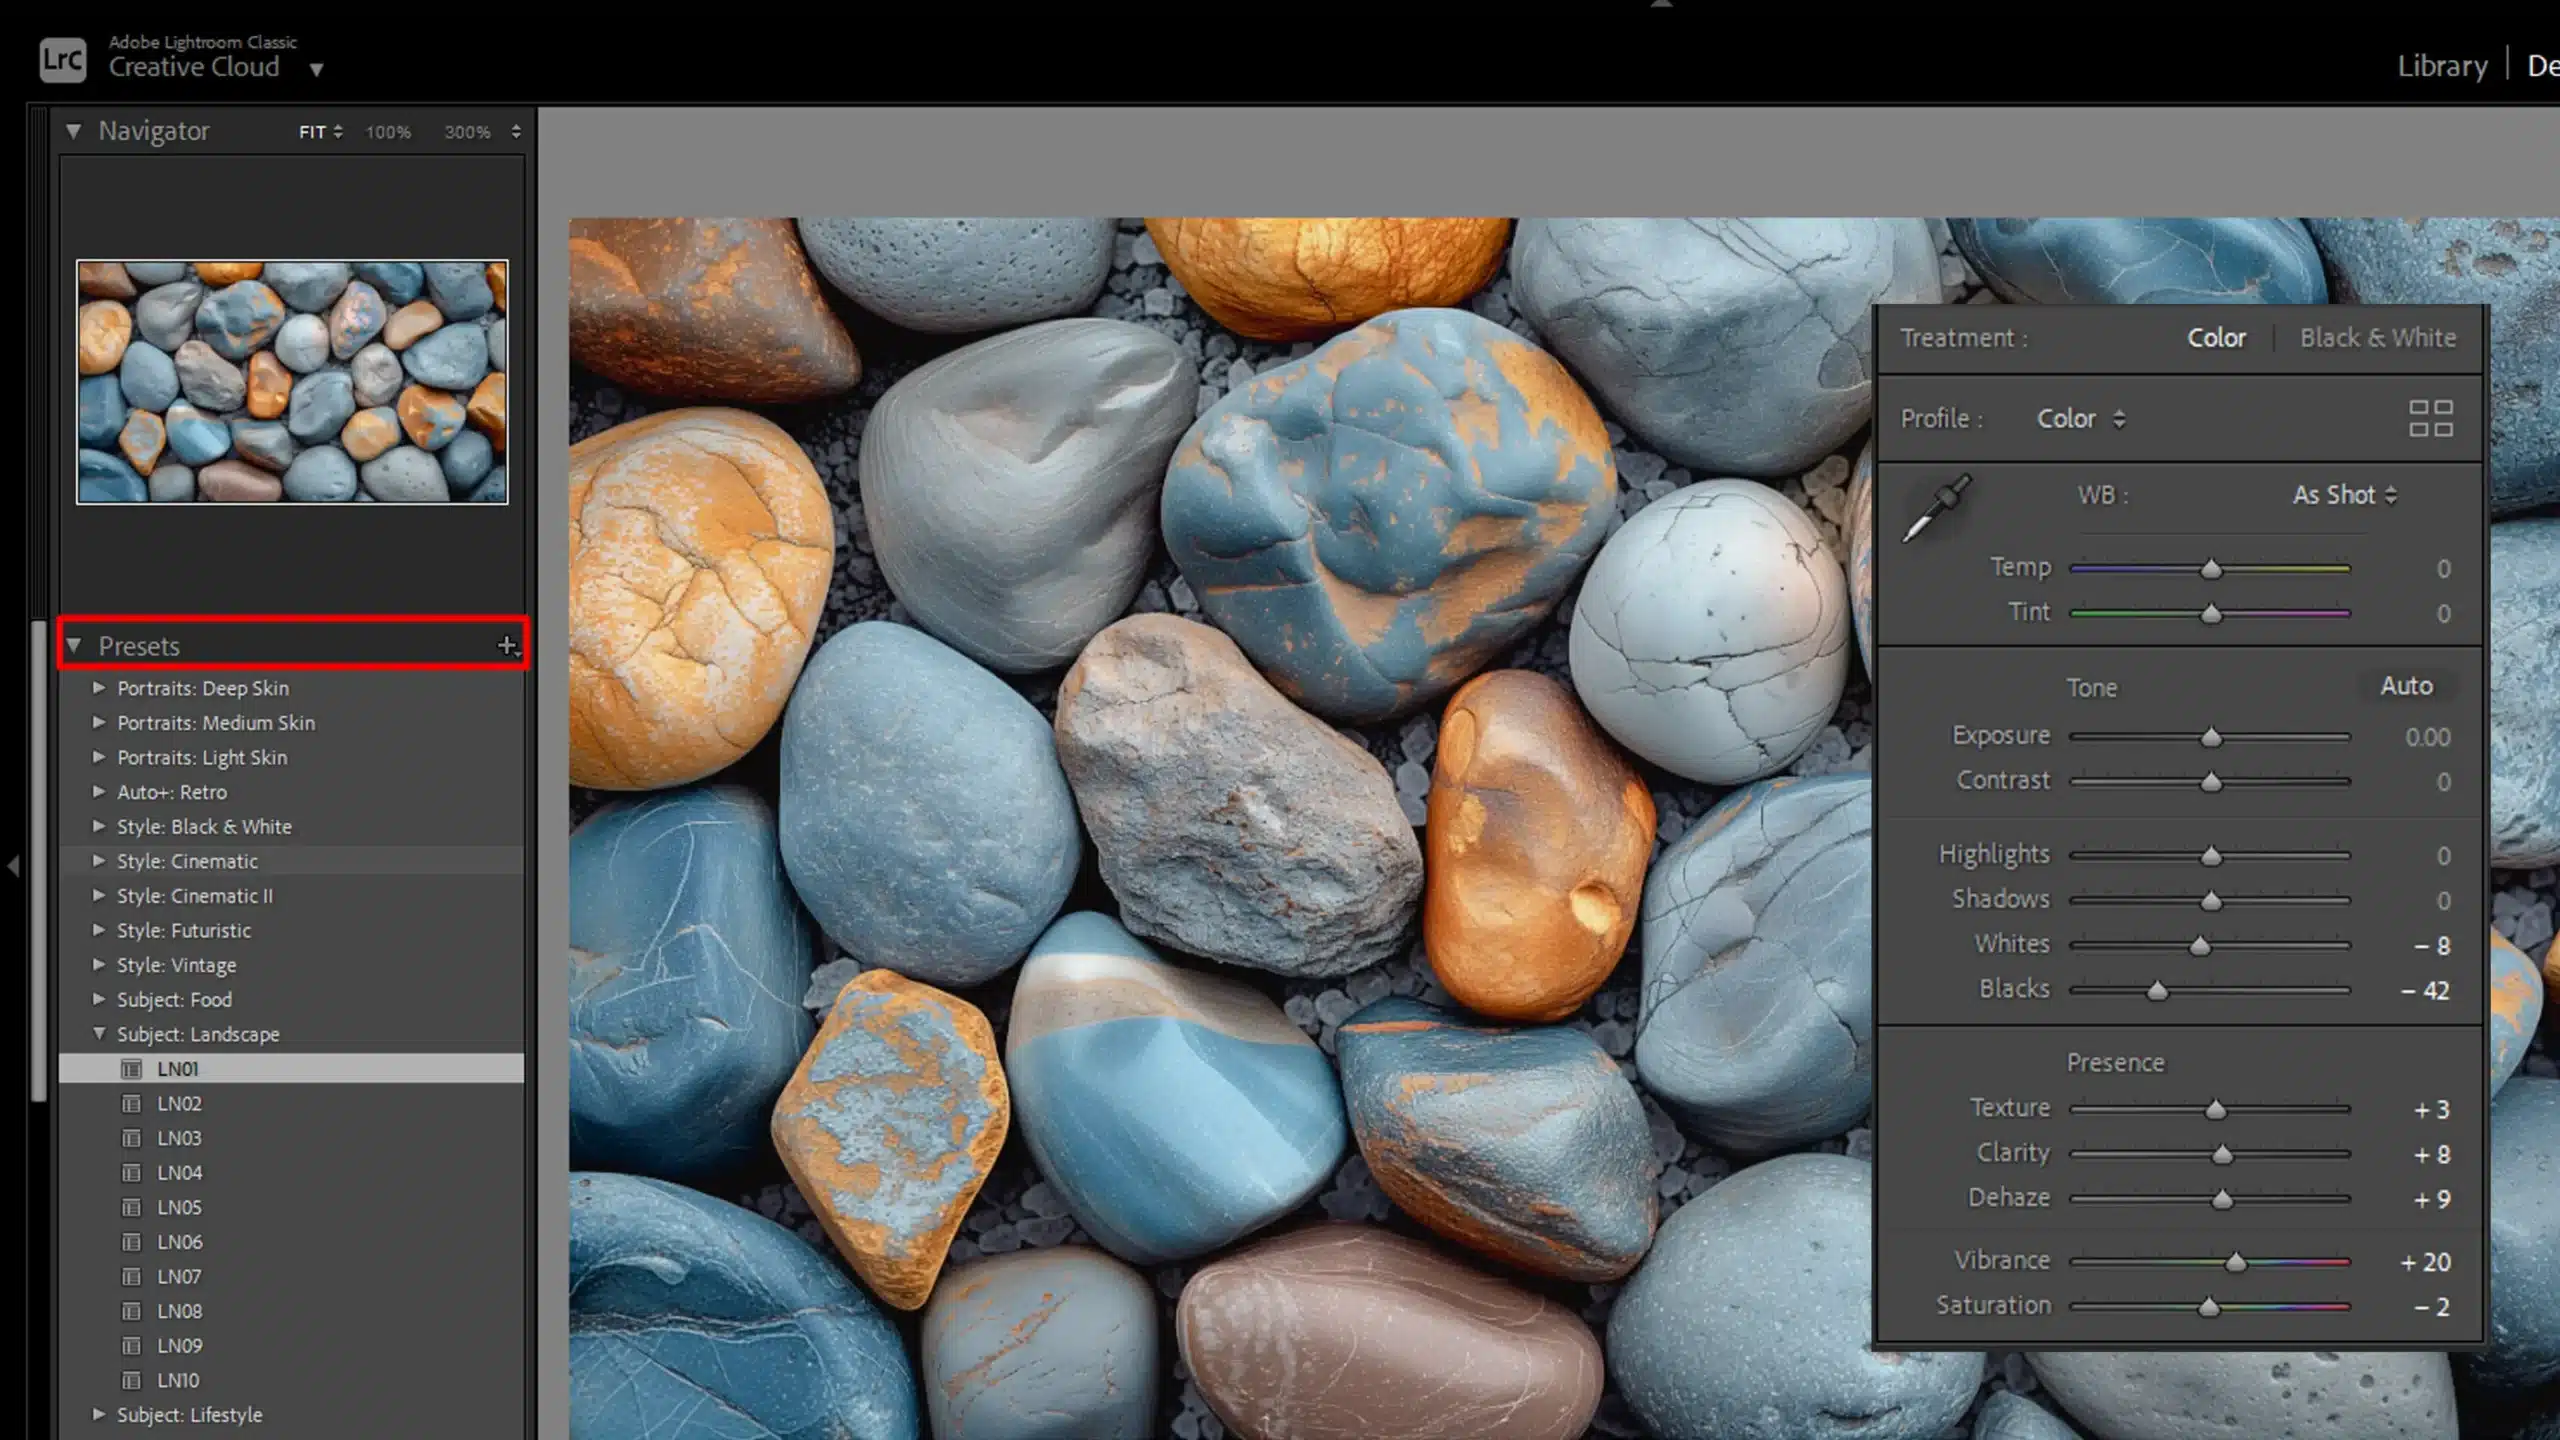Click the Saturation slider handle
2560x1440 pixels.
click(2209, 1307)
